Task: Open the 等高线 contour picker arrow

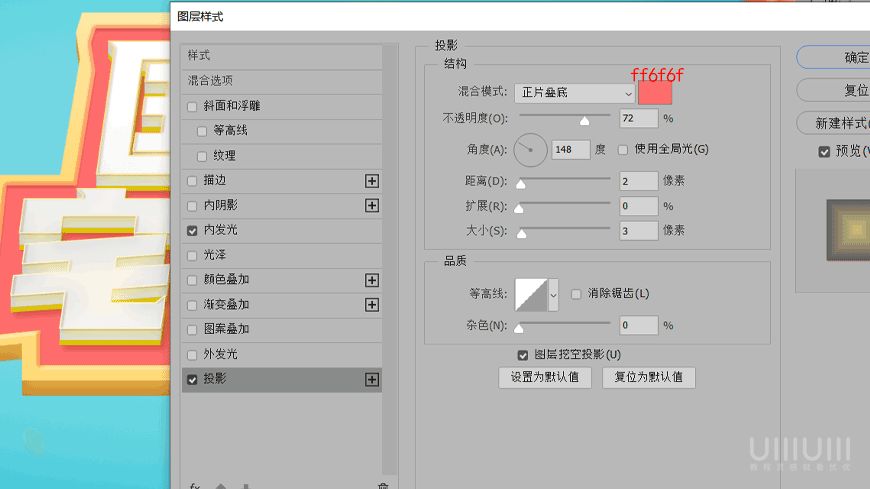Action: coord(553,295)
